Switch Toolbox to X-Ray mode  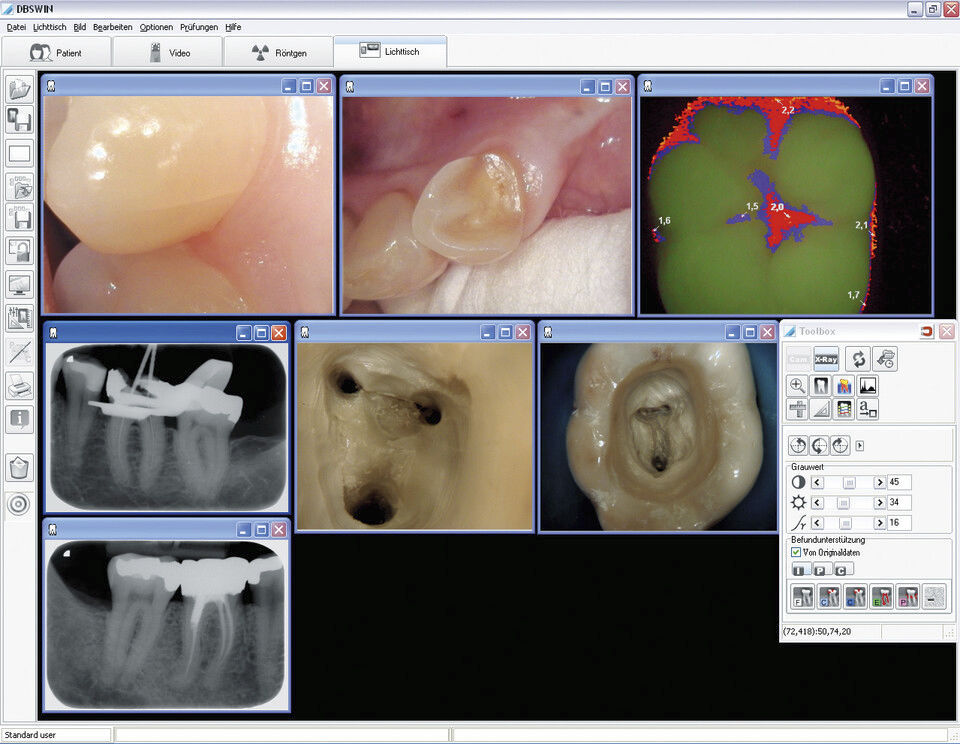(826, 359)
